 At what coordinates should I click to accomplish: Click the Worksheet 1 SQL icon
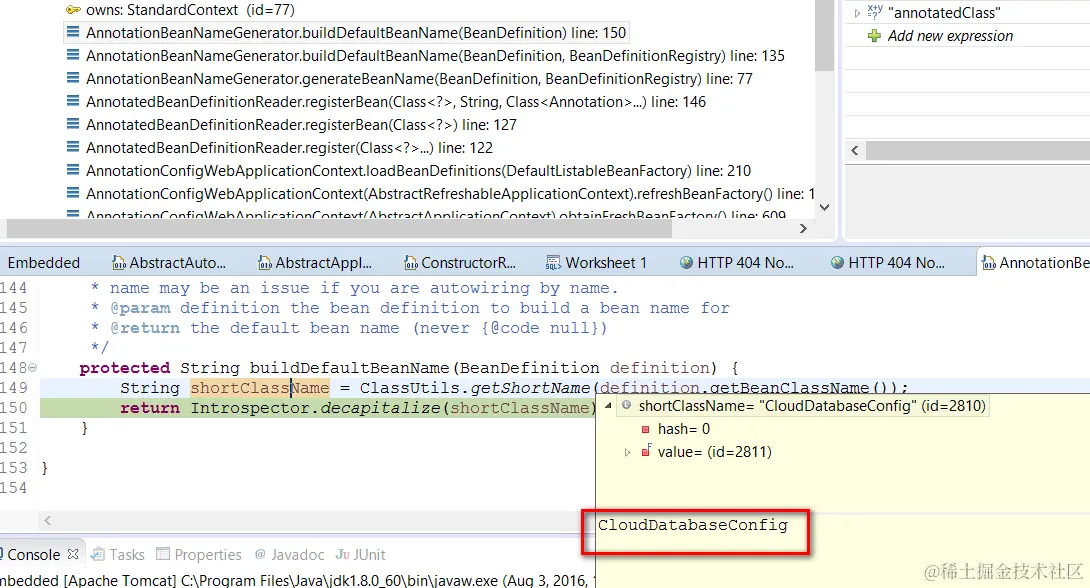click(553, 263)
